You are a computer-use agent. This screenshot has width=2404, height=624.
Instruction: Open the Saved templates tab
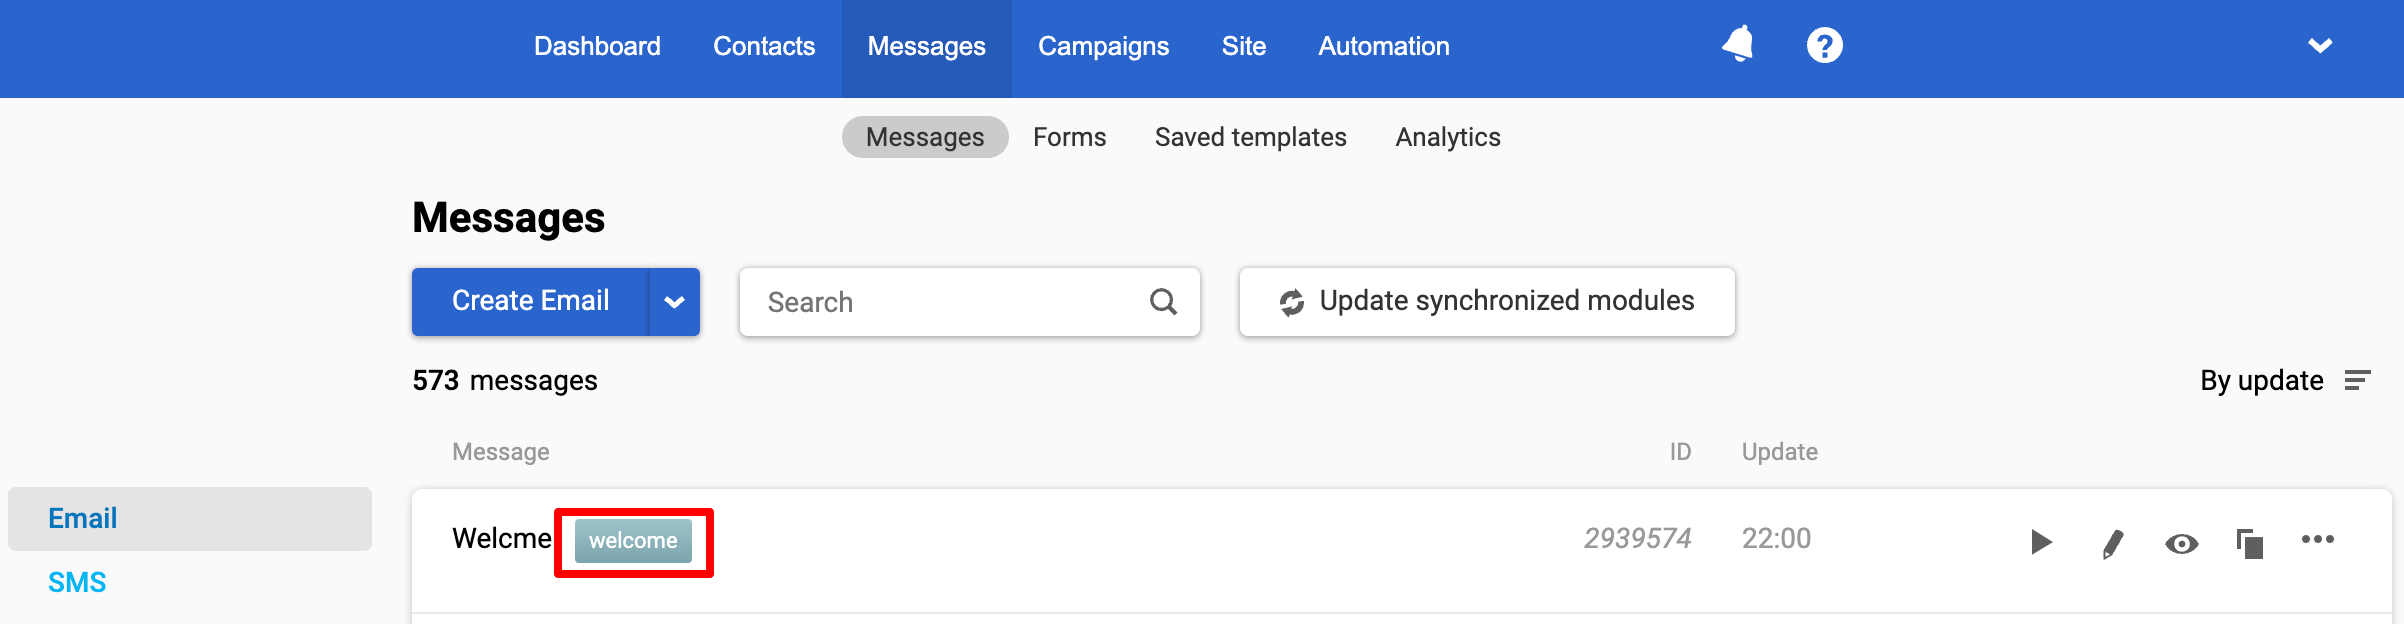[x=1250, y=137]
